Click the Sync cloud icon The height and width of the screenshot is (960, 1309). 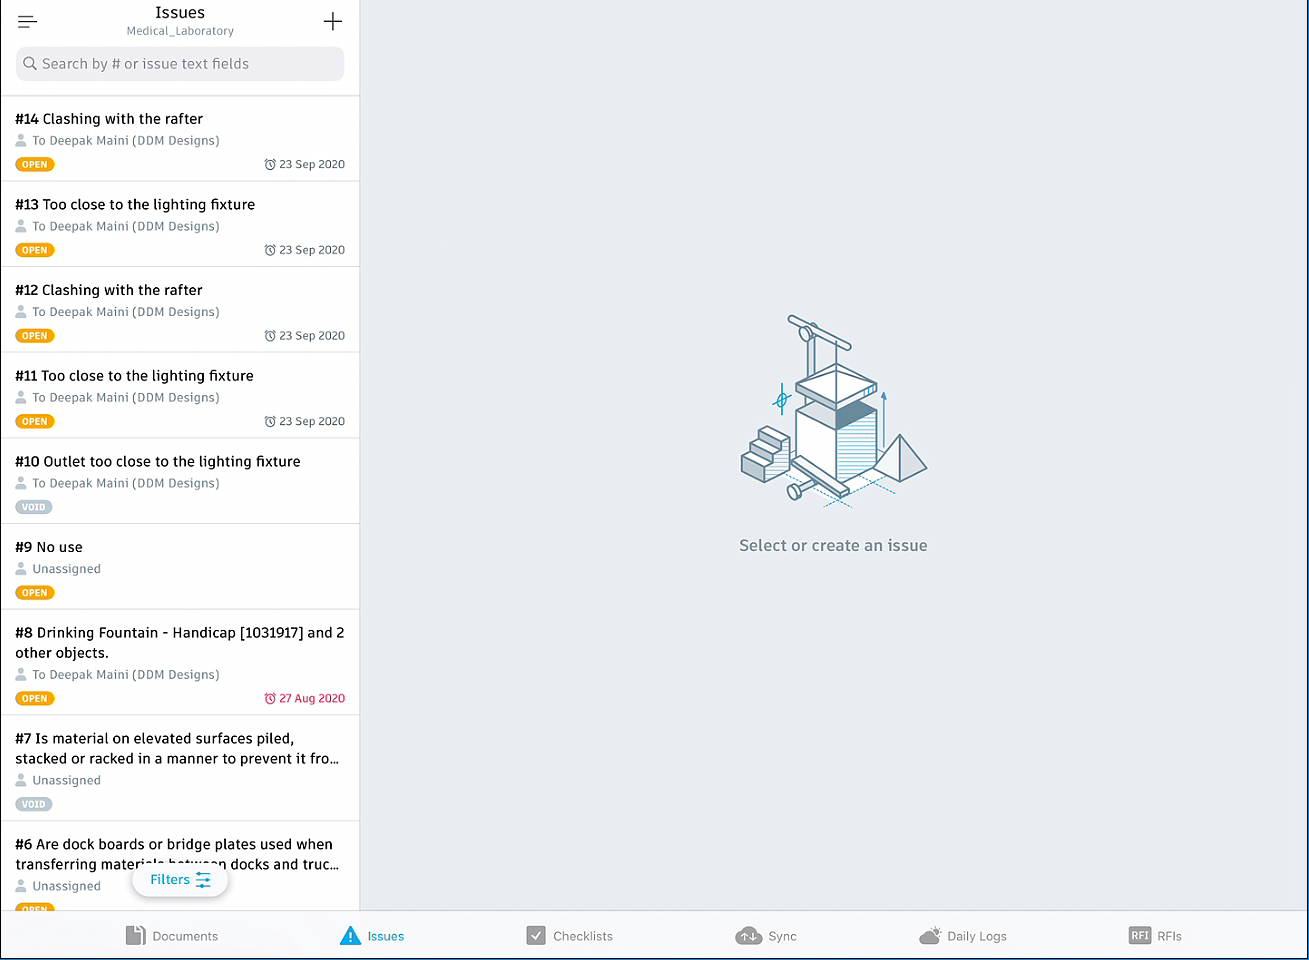point(748,936)
